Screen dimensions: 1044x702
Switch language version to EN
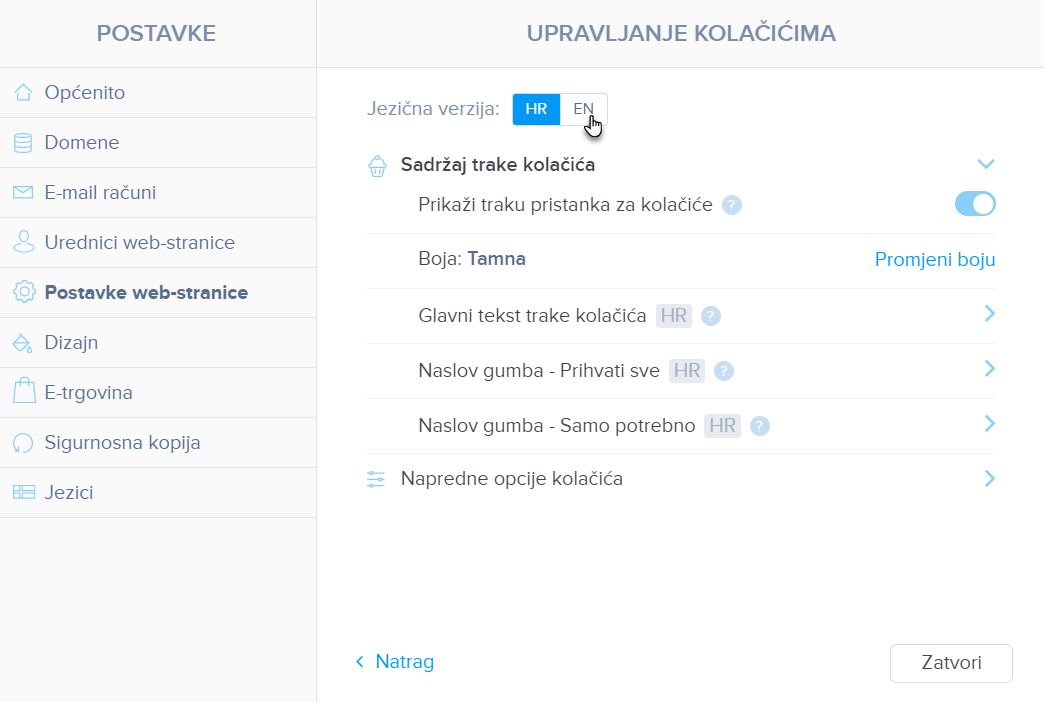click(583, 109)
